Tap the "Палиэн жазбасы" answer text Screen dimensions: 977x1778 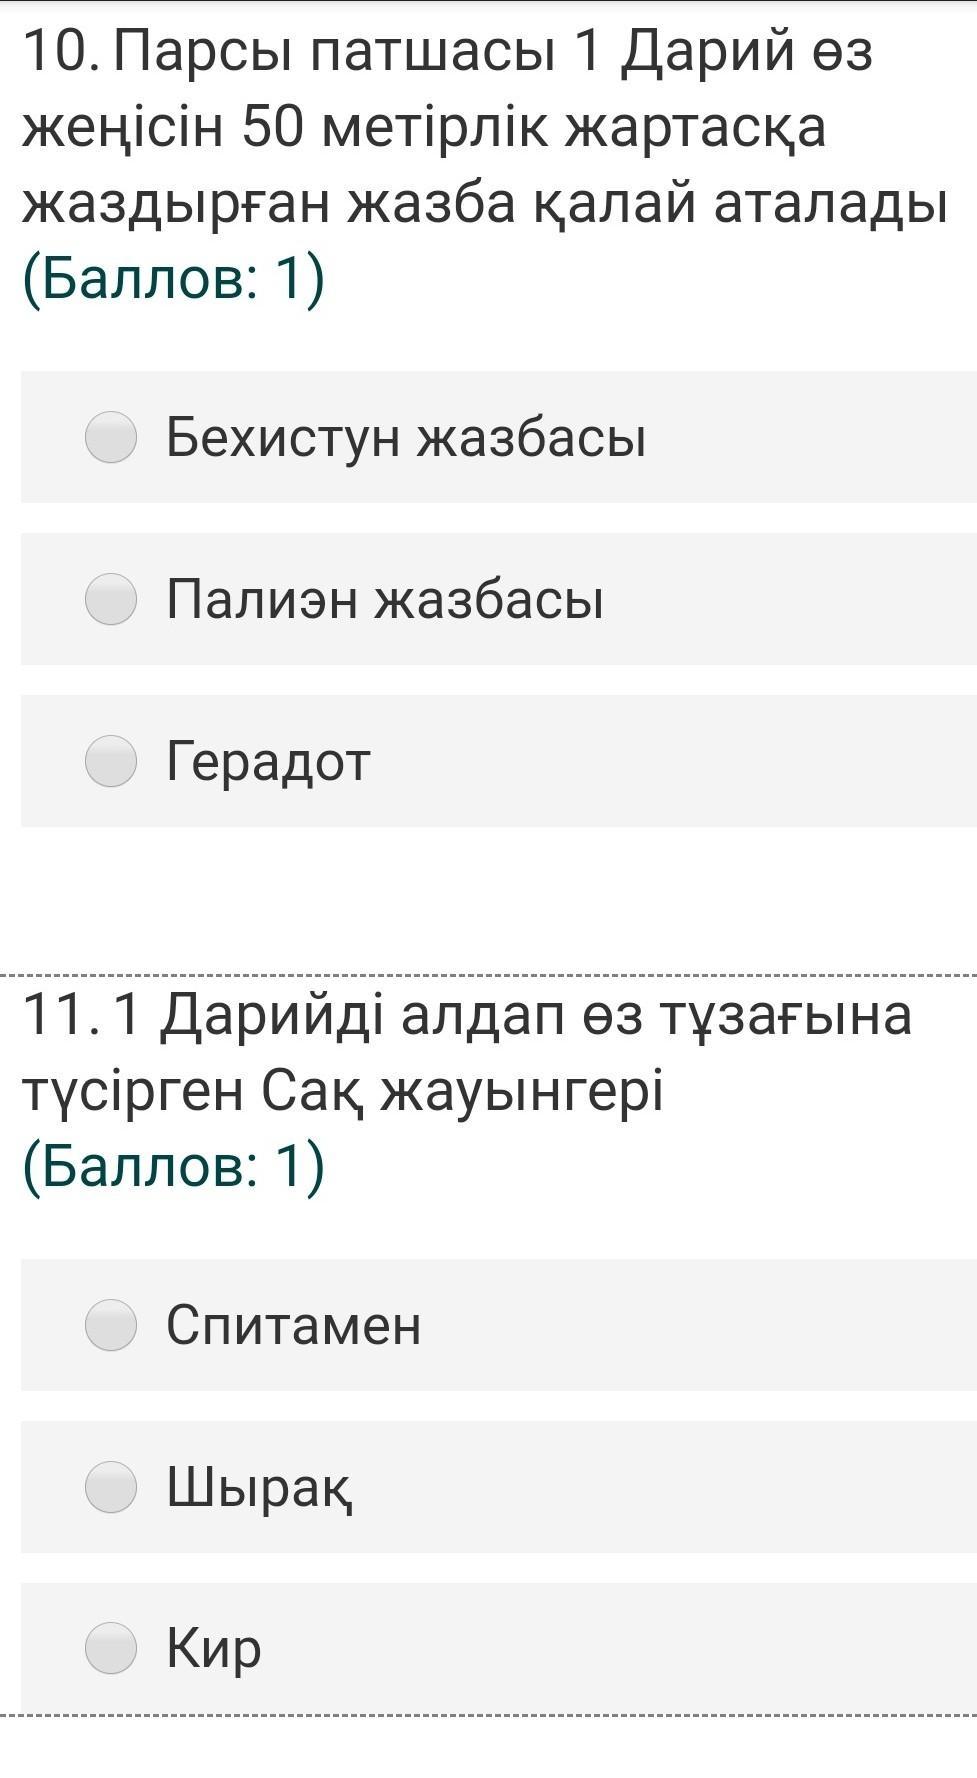click(385, 599)
